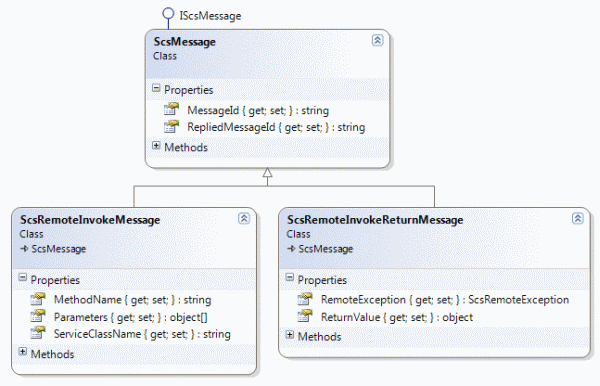Click the MessageId property icon

(x=171, y=109)
